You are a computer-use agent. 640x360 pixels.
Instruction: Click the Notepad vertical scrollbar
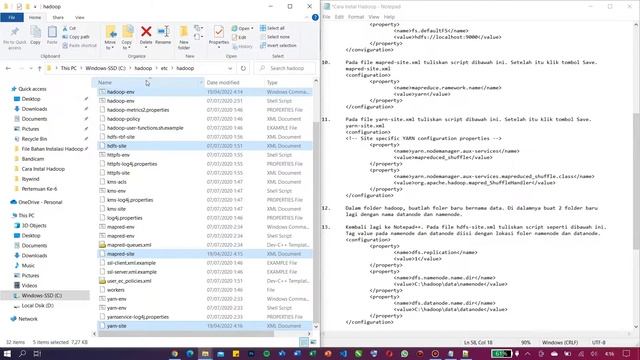(x=636, y=180)
